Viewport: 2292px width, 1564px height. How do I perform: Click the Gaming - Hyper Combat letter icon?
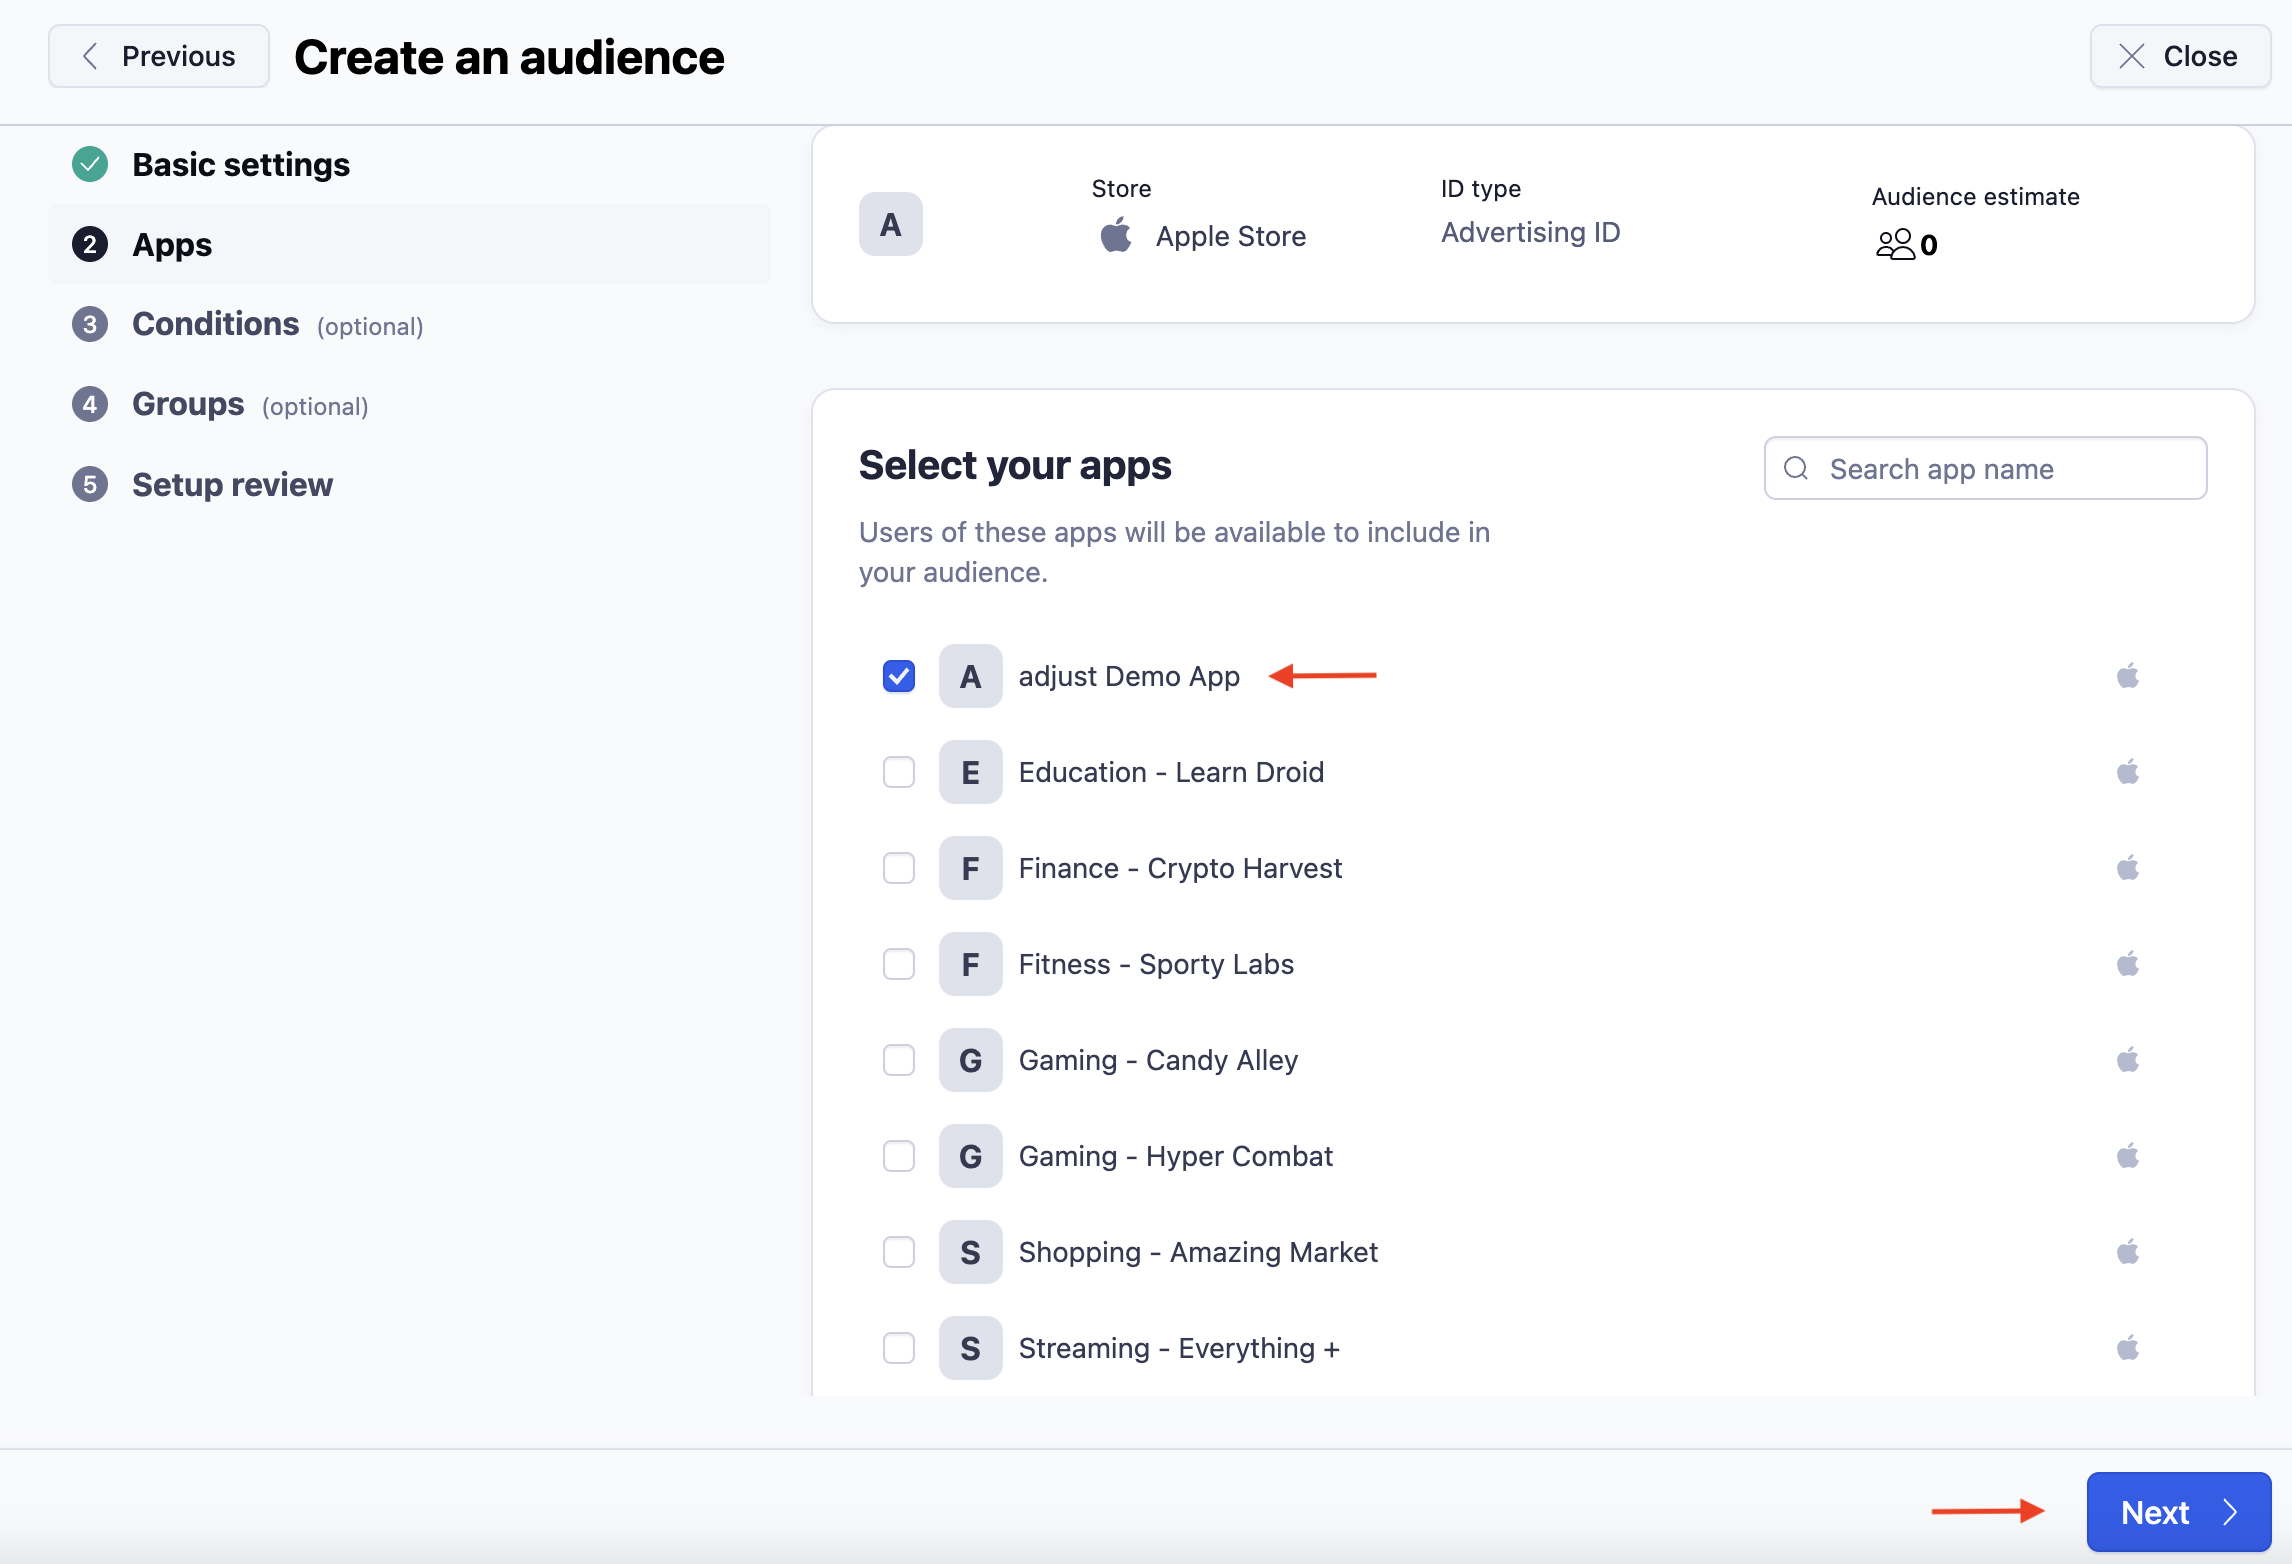[970, 1156]
